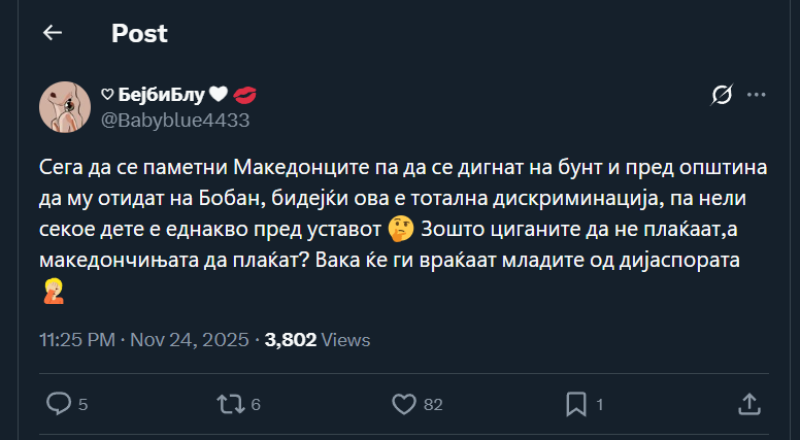
Task: Click the 3,802 Views counter
Action: click(317, 340)
